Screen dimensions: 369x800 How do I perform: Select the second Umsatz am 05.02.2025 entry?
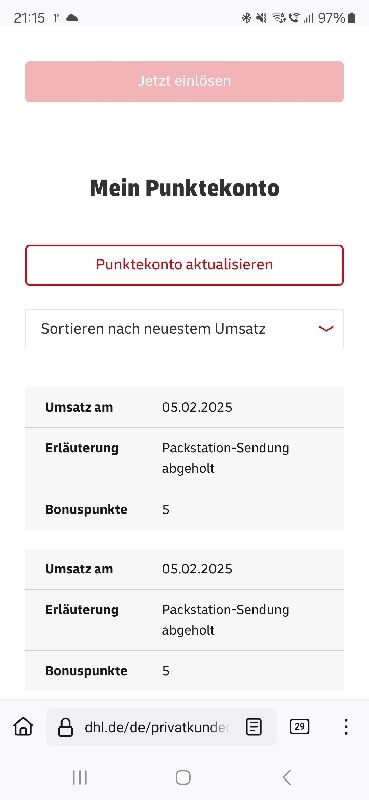click(x=184, y=569)
